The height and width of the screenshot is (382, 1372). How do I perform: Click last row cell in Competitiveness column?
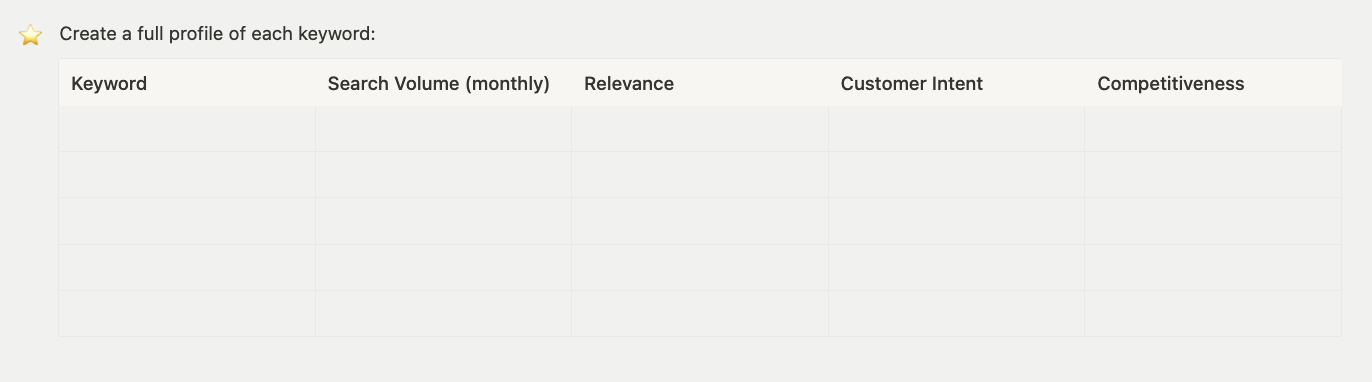[1213, 314]
